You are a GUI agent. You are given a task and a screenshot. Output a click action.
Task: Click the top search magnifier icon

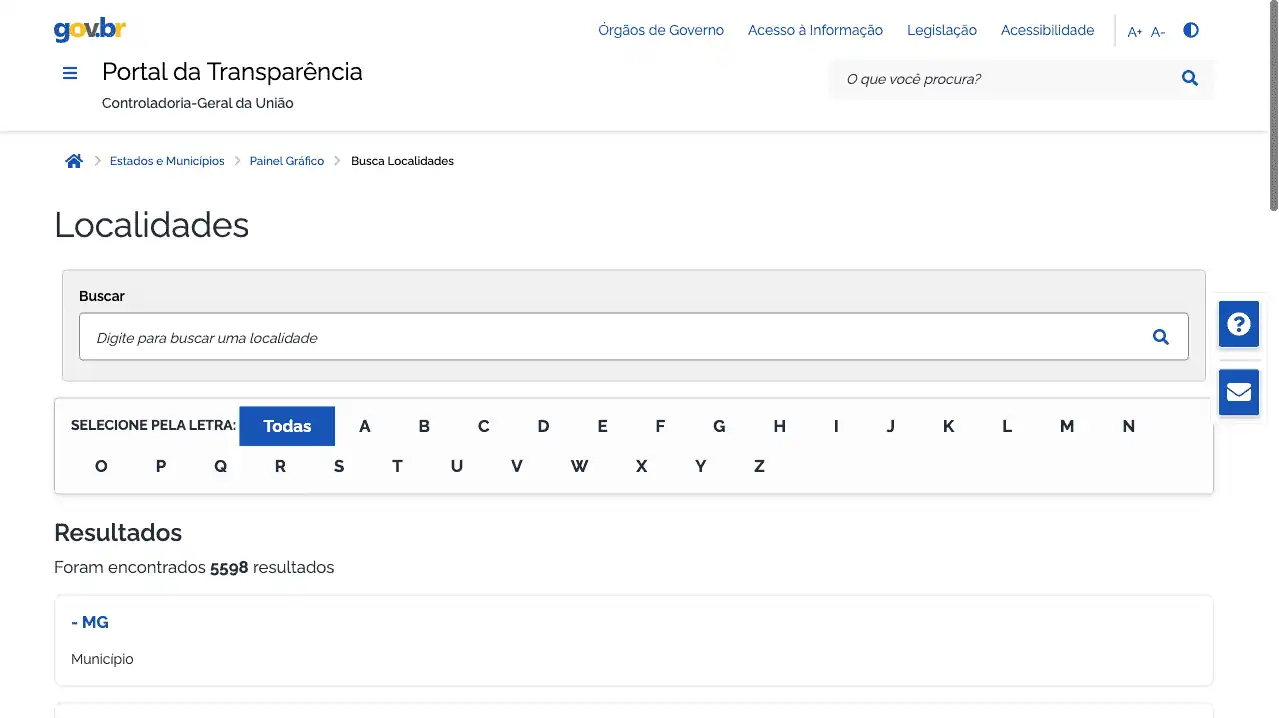point(1189,79)
